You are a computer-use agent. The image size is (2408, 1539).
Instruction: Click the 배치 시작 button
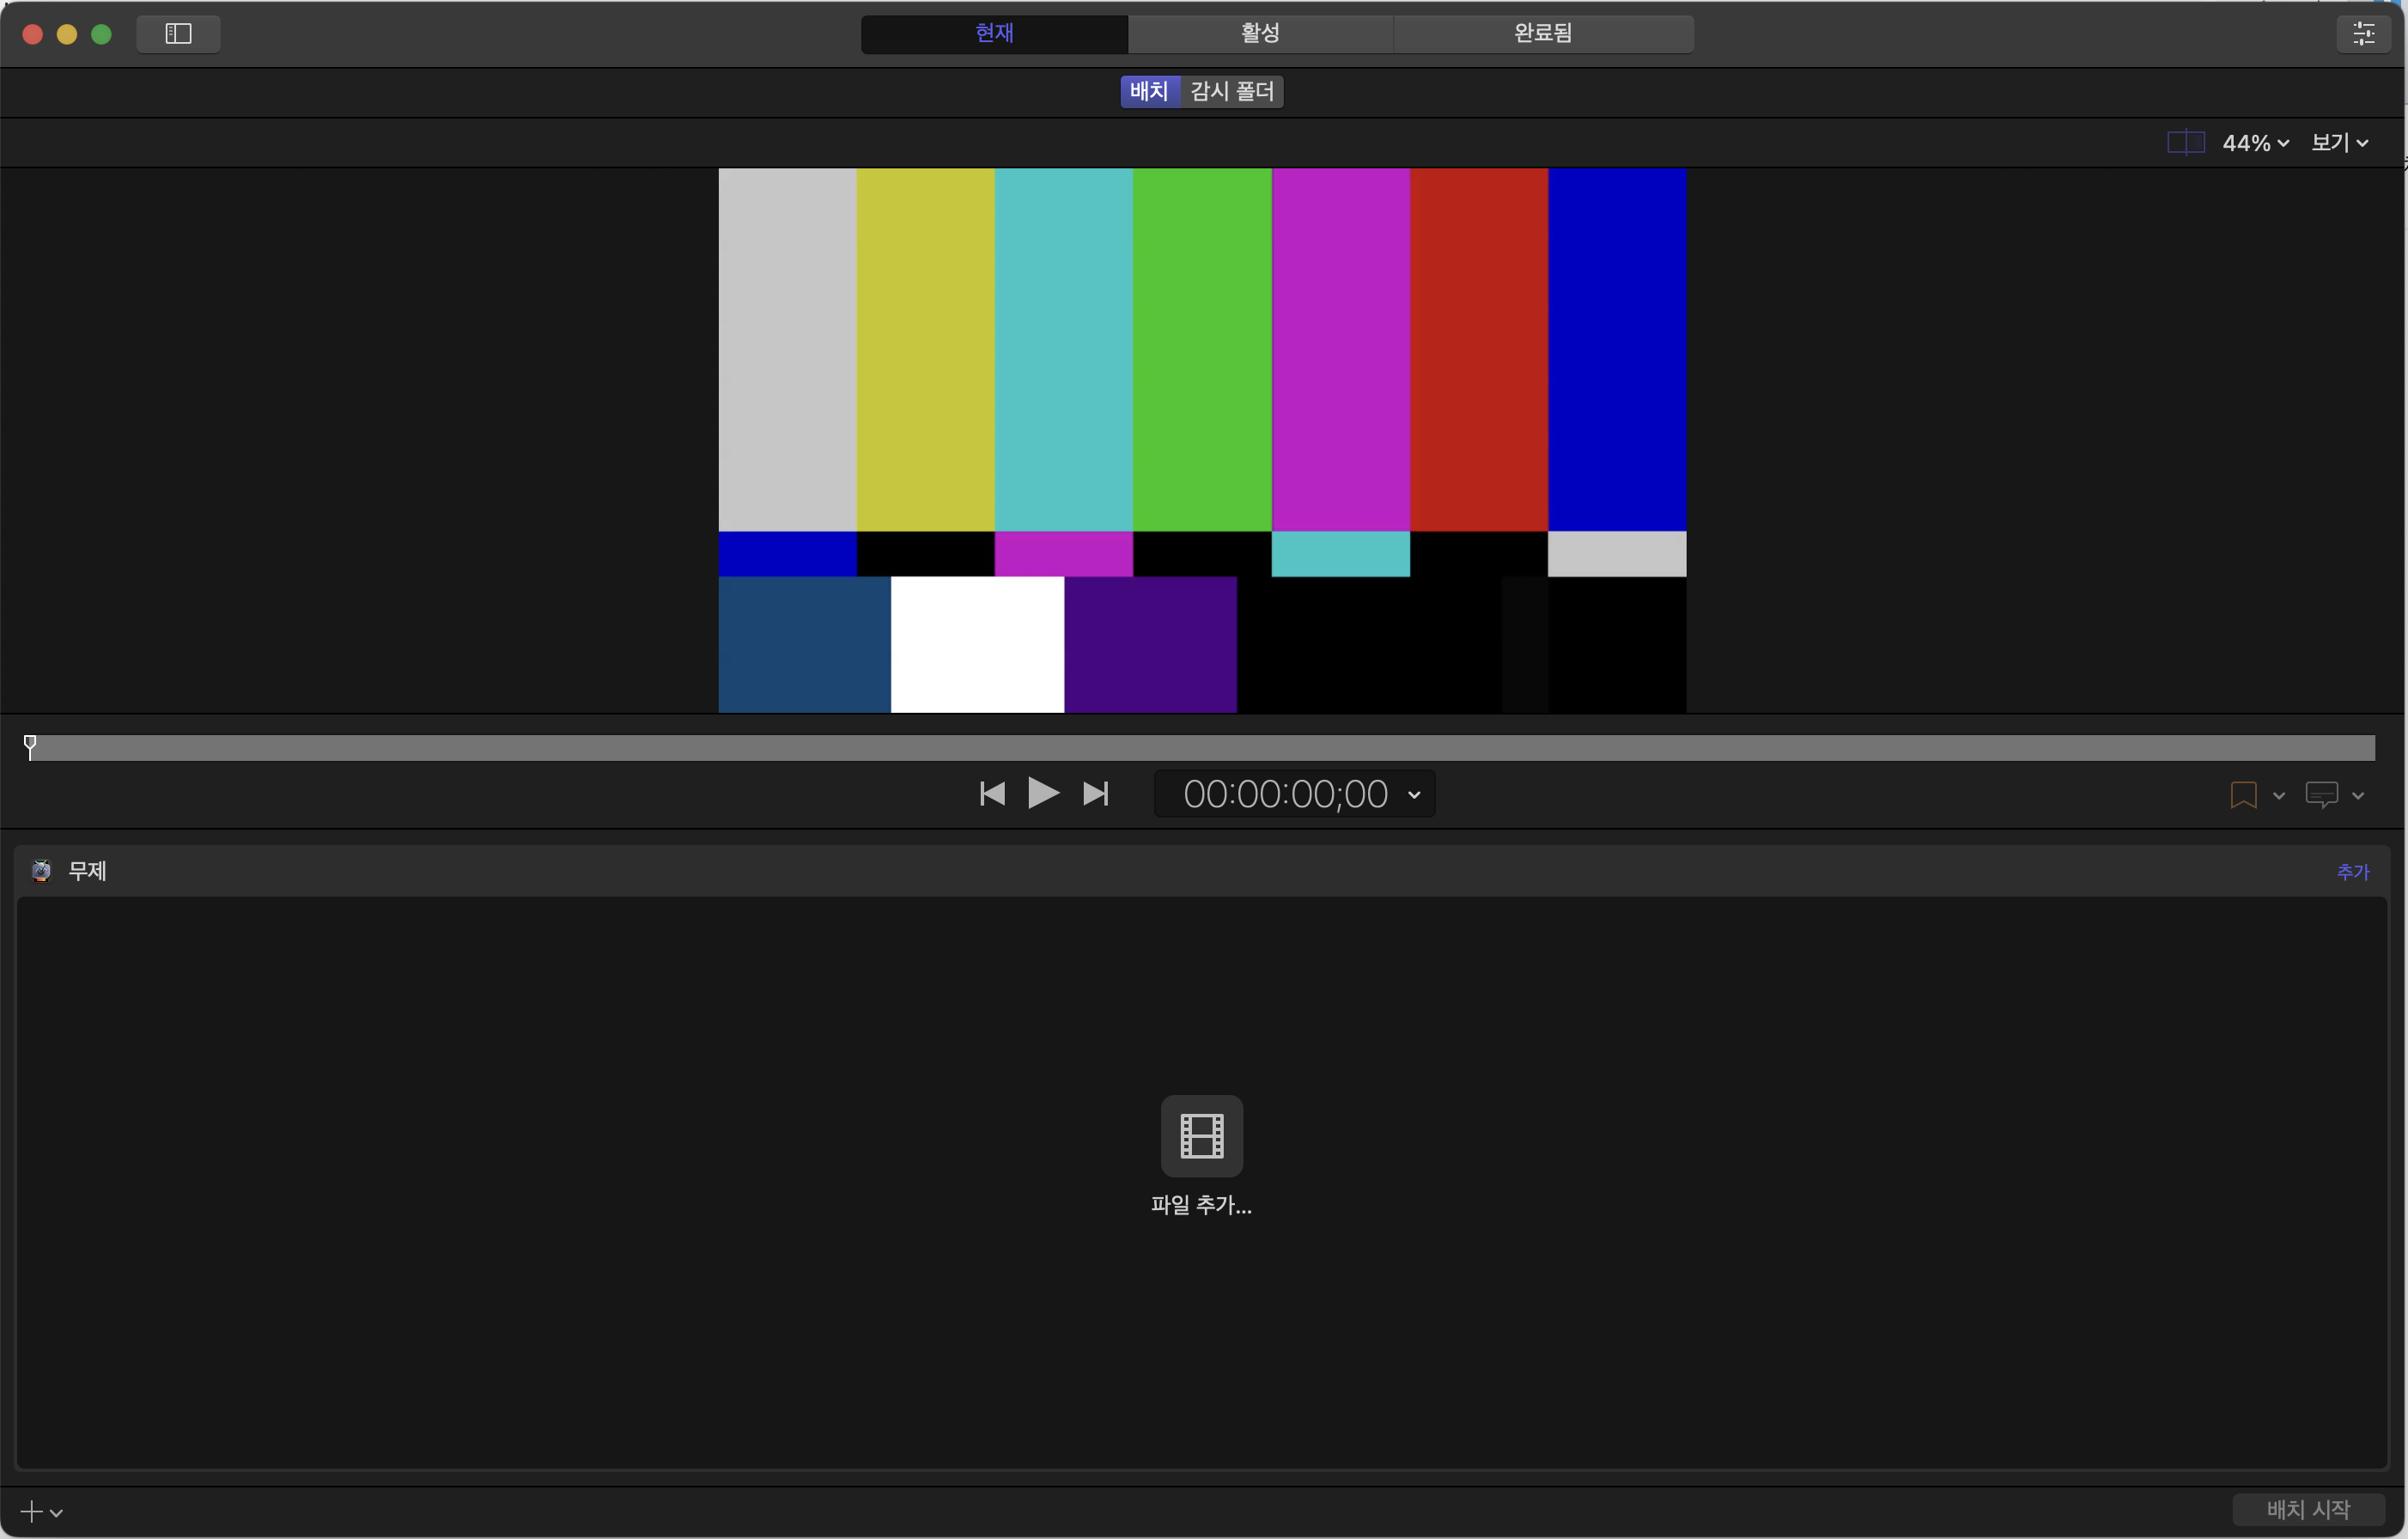(2308, 1509)
